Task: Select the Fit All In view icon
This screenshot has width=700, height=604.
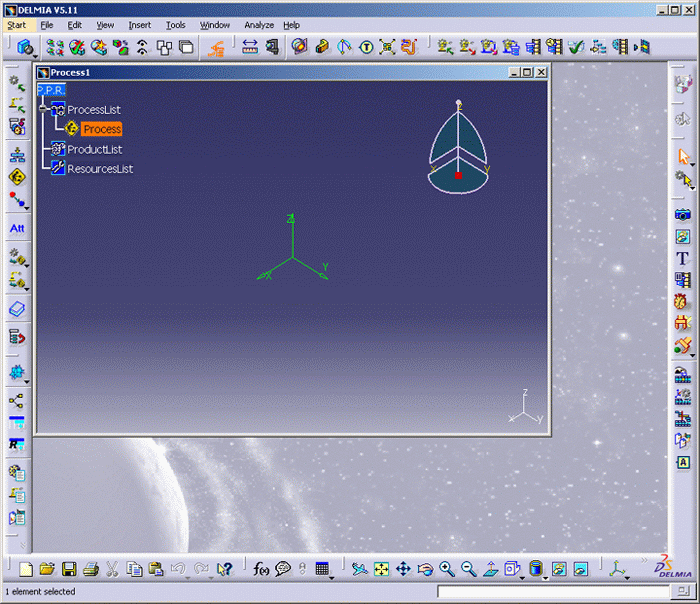Action: pos(381,569)
